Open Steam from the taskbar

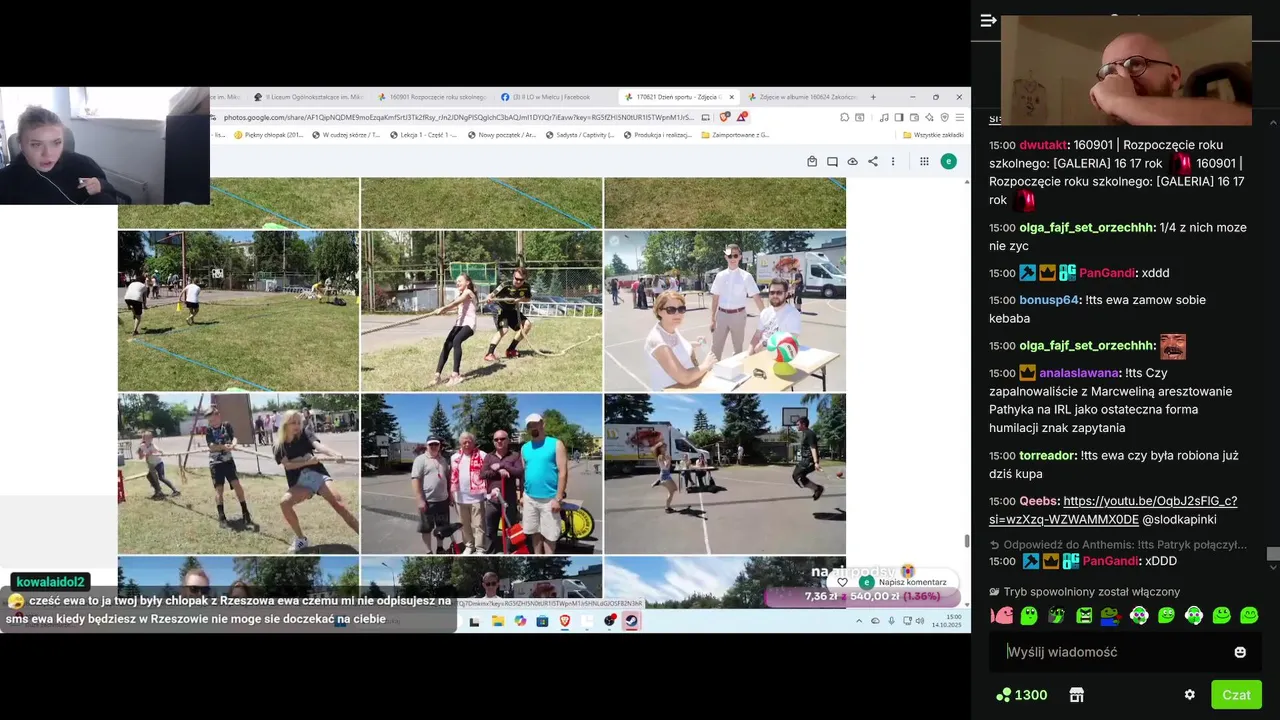632,621
